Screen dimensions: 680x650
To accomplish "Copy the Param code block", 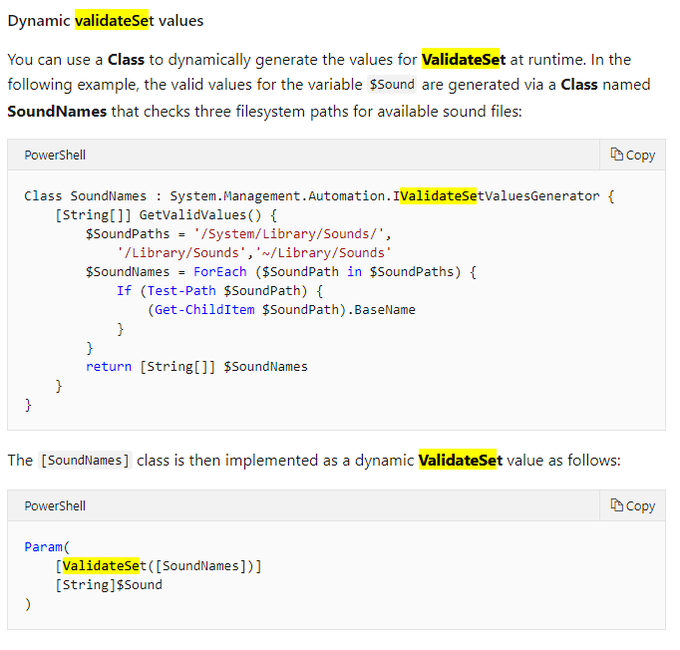I will click(632, 506).
